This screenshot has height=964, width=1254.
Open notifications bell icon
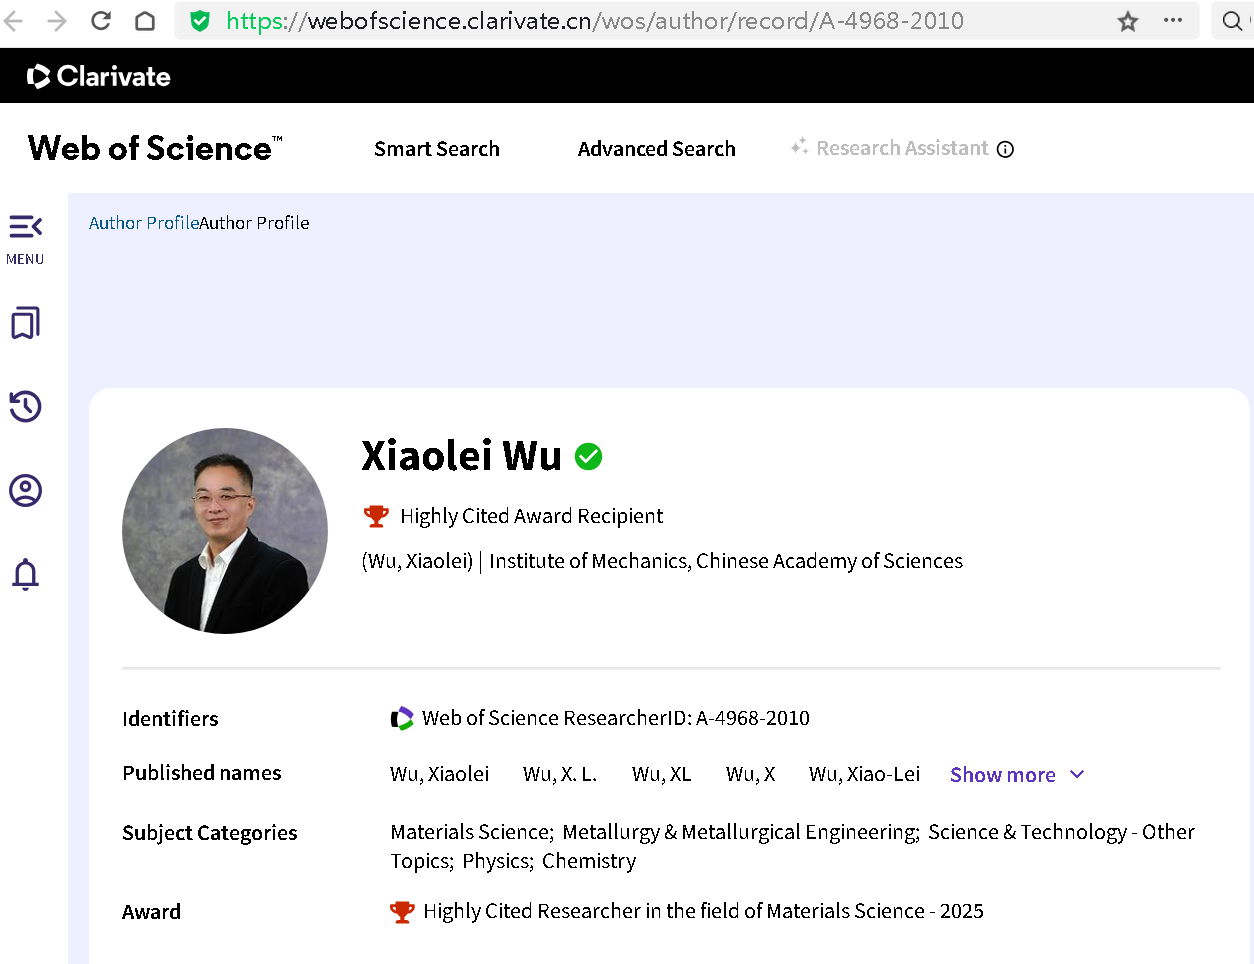pyautogui.click(x=25, y=574)
